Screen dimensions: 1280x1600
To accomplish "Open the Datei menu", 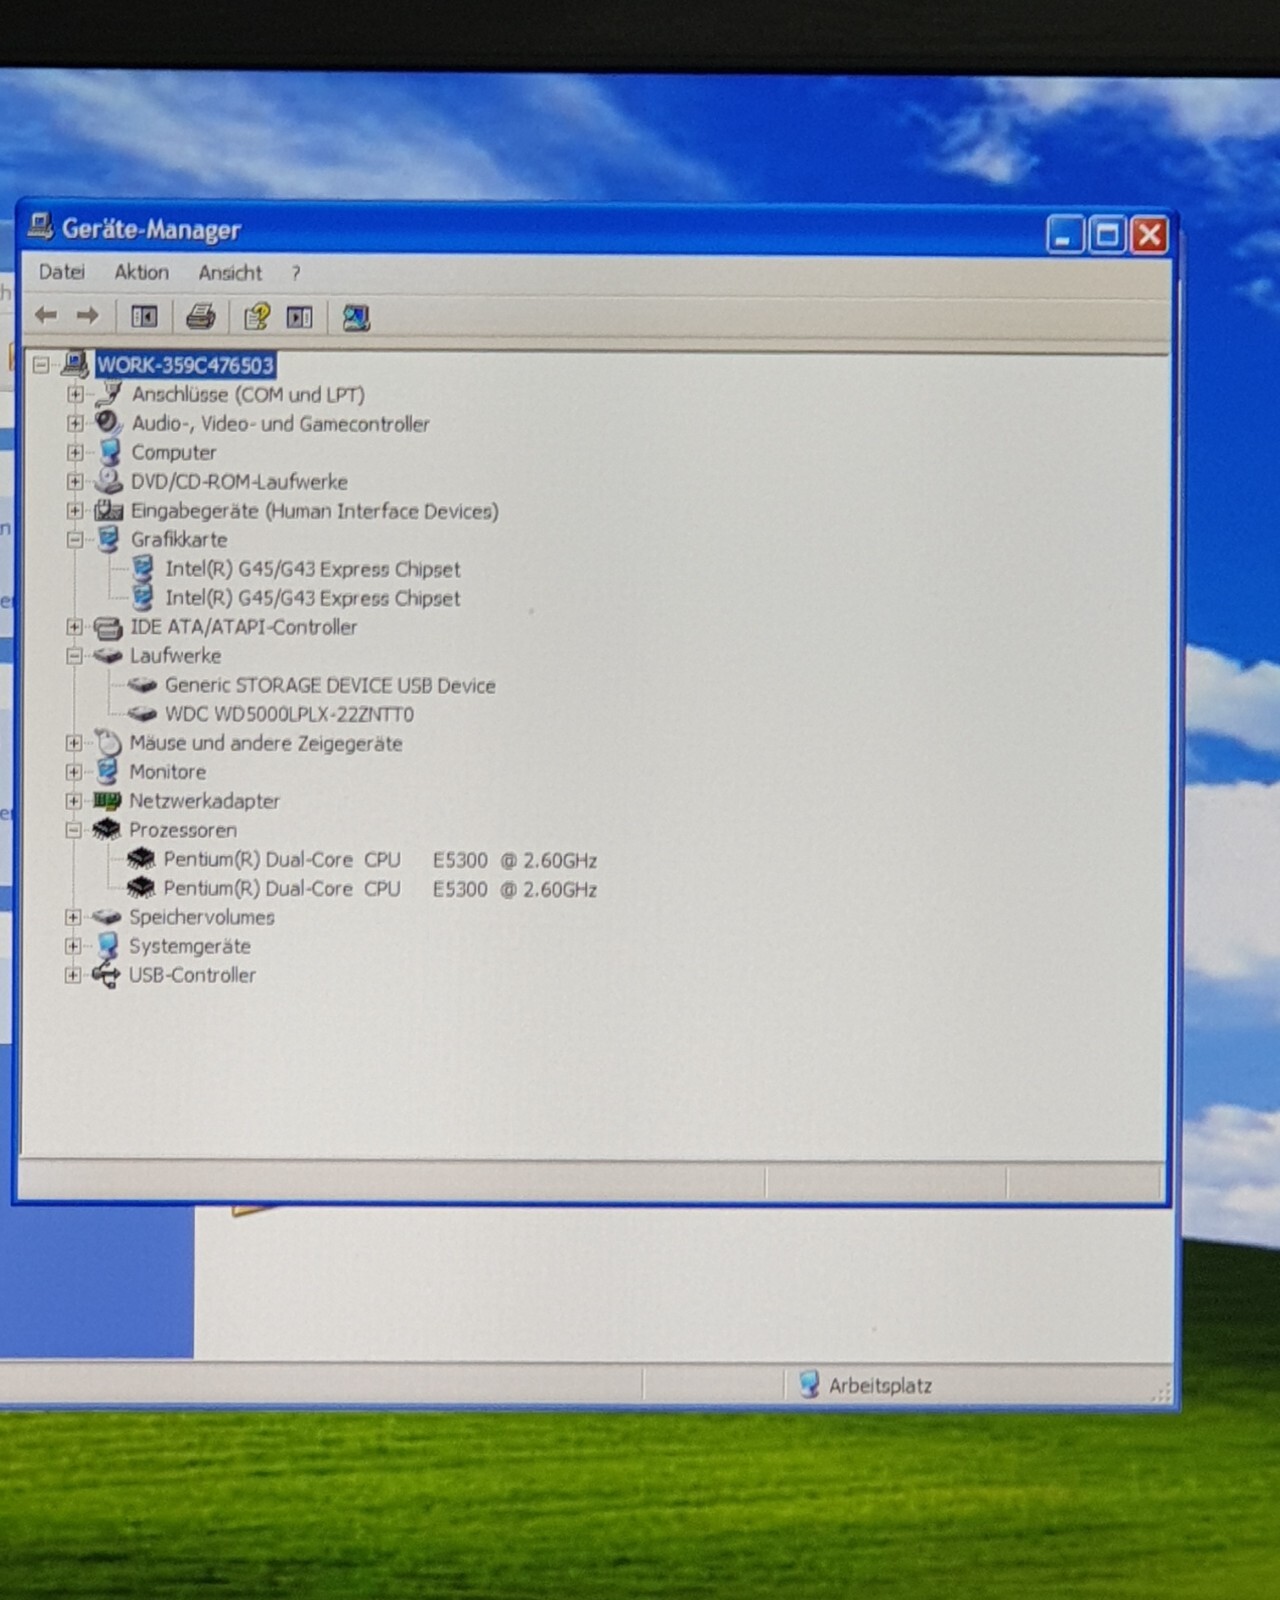I will (62, 272).
